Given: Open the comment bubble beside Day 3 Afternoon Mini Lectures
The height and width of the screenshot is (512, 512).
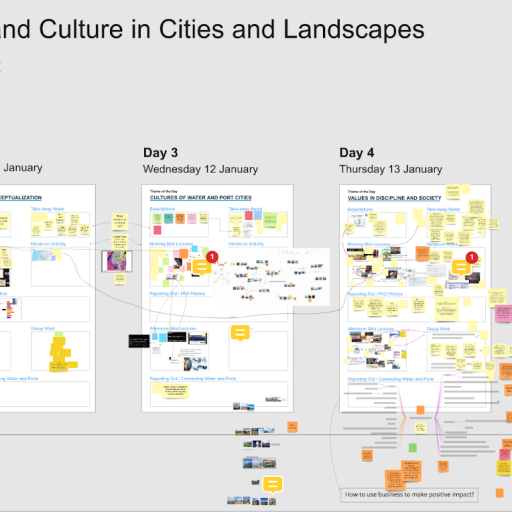Looking at the screenshot, I should pyautogui.click(x=240, y=333).
